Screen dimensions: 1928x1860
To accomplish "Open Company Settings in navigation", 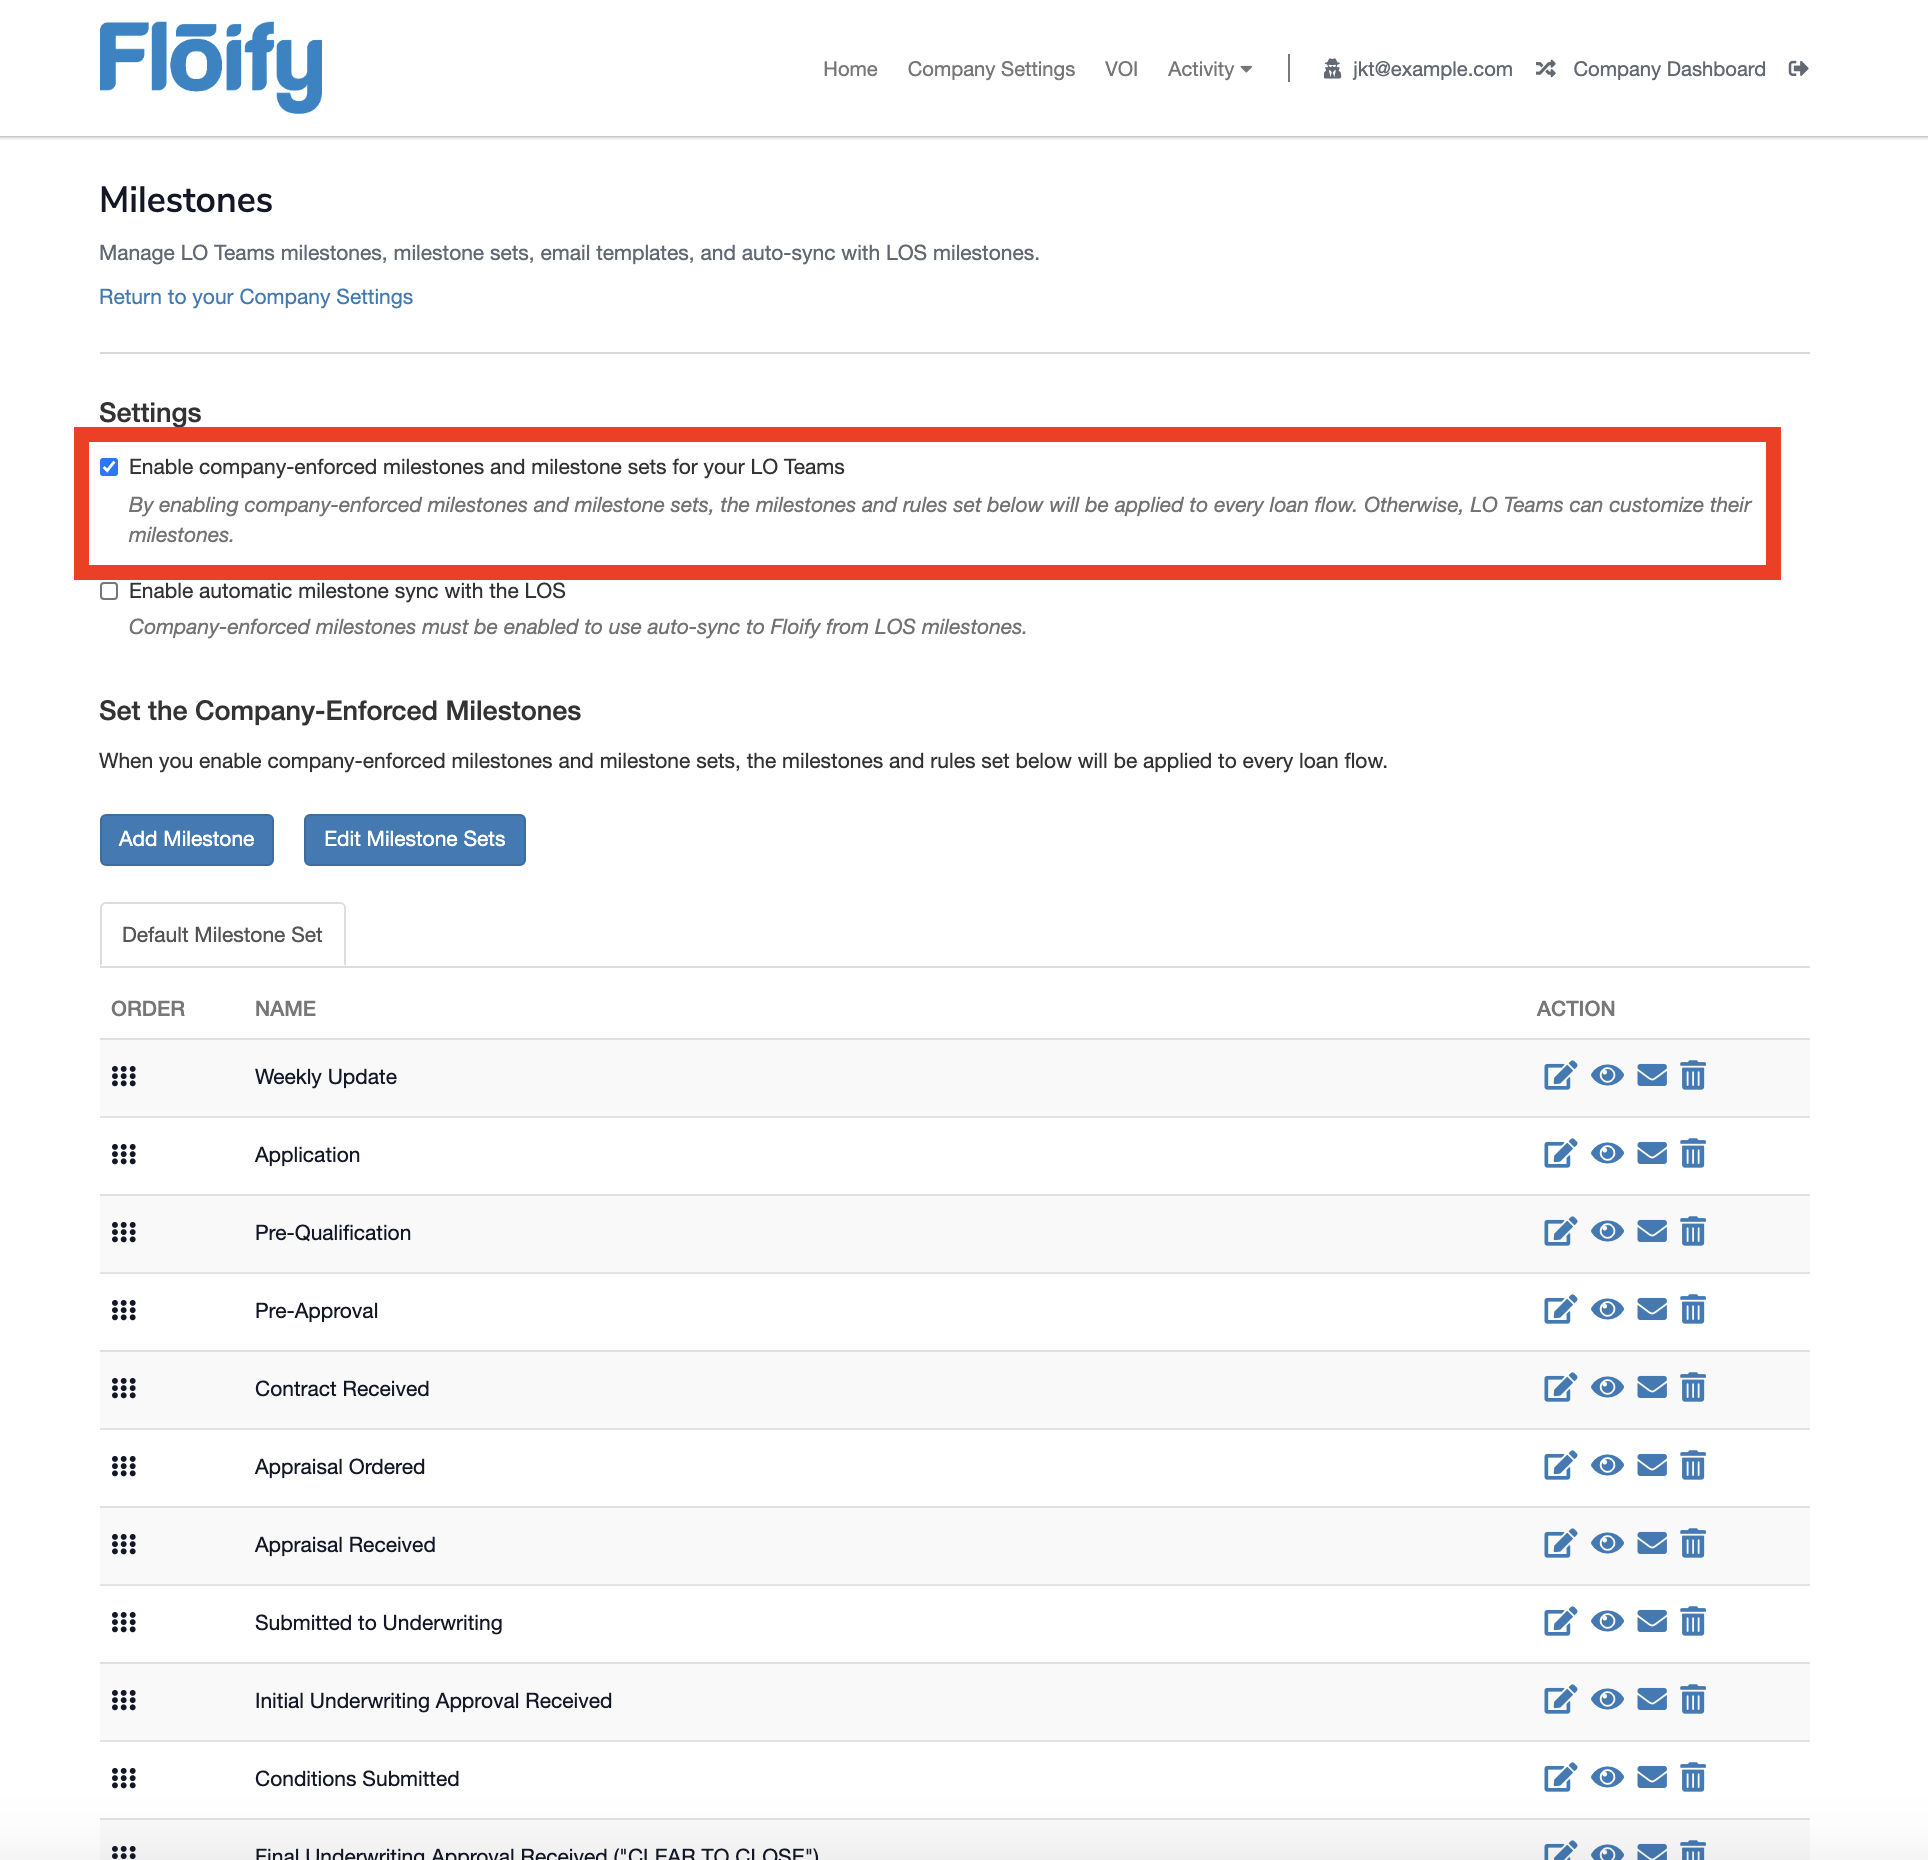I will tap(990, 69).
